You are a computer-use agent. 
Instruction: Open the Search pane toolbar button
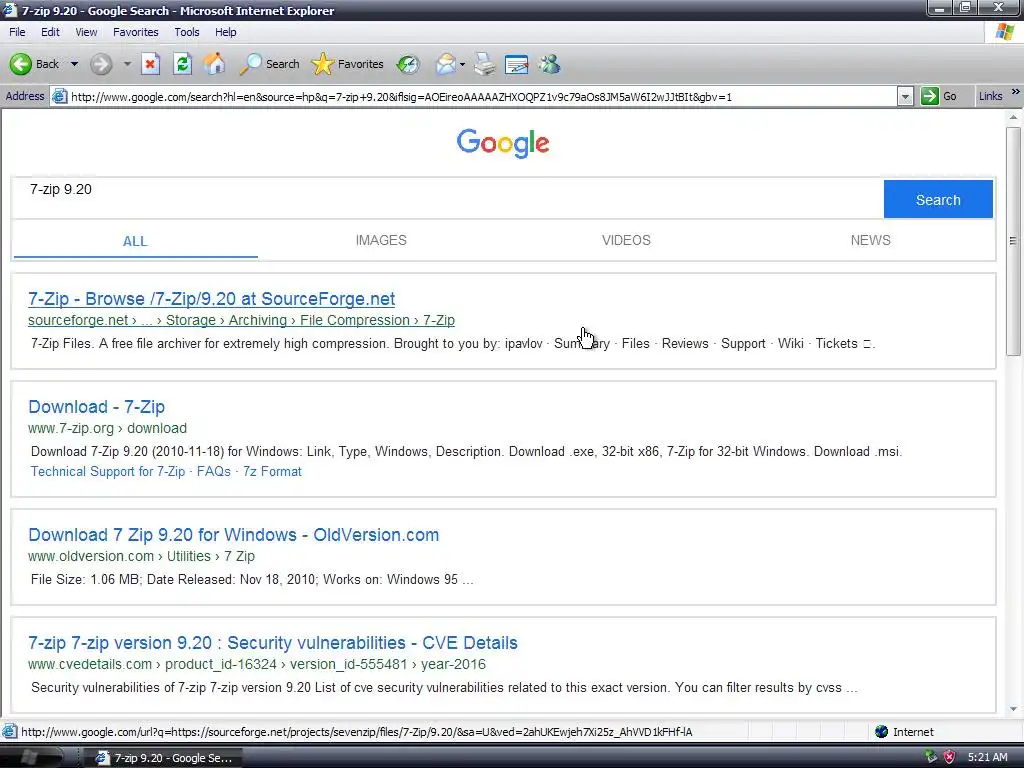(x=269, y=64)
